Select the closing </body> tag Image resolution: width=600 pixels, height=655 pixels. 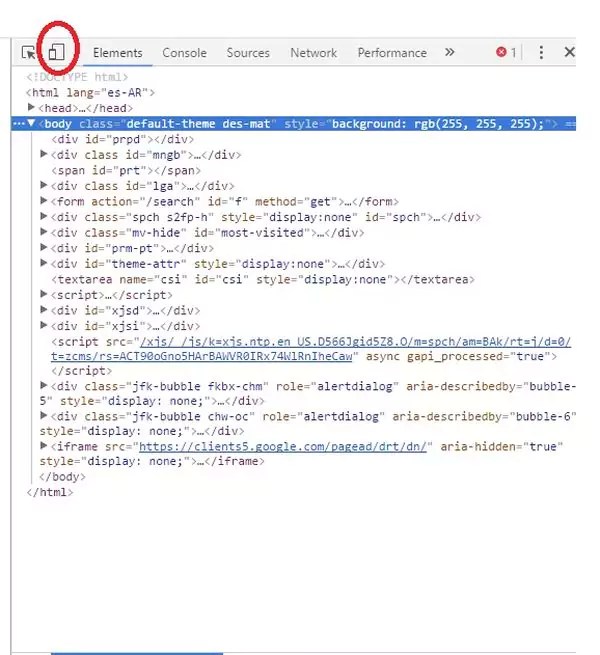click(x=62, y=477)
